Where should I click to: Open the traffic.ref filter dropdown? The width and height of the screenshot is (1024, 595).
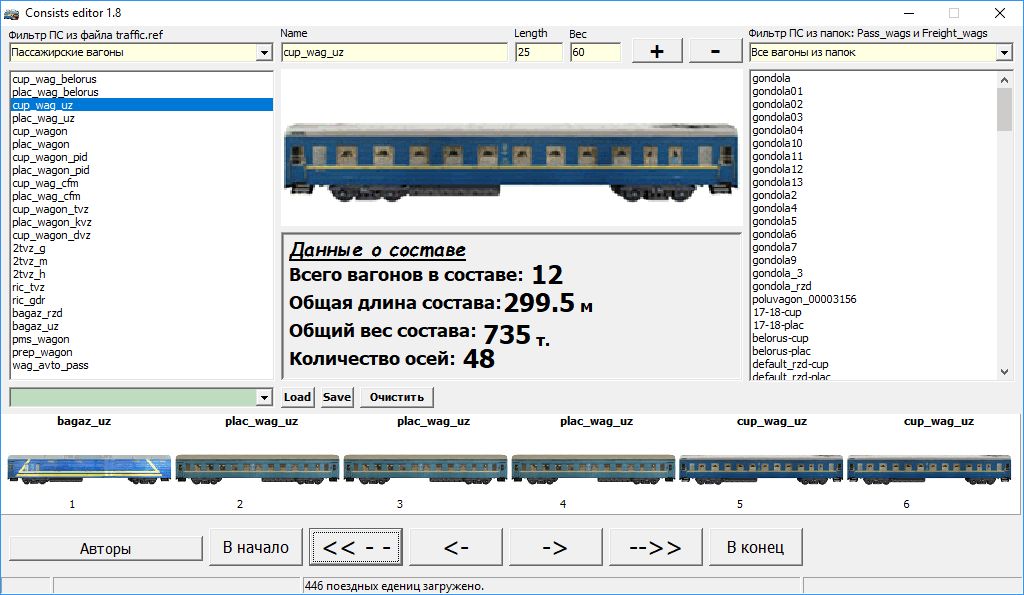click(x=264, y=52)
